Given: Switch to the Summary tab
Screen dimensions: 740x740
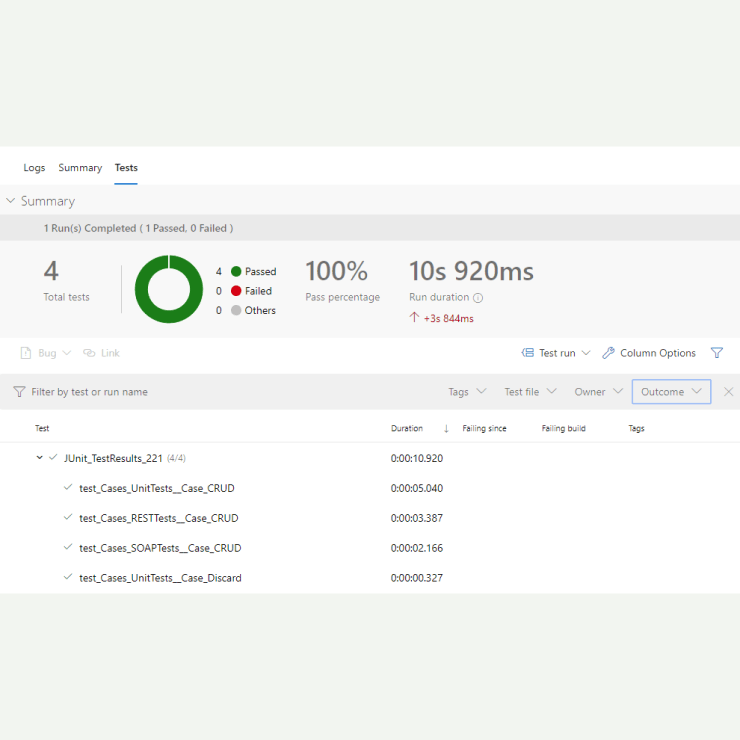Looking at the screenshot, I should (x=80, y=168).
